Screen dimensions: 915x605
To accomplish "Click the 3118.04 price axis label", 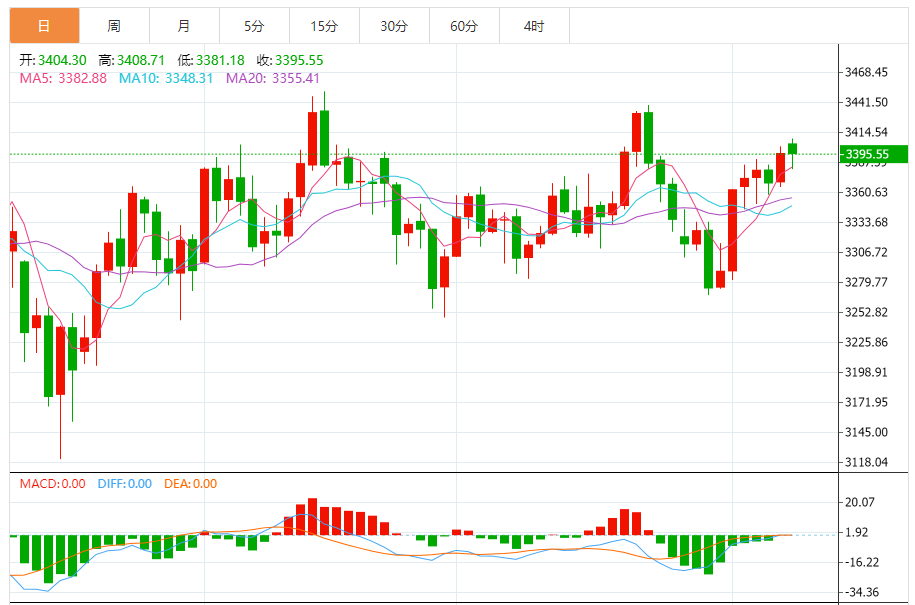I will [x=867, y=462].
